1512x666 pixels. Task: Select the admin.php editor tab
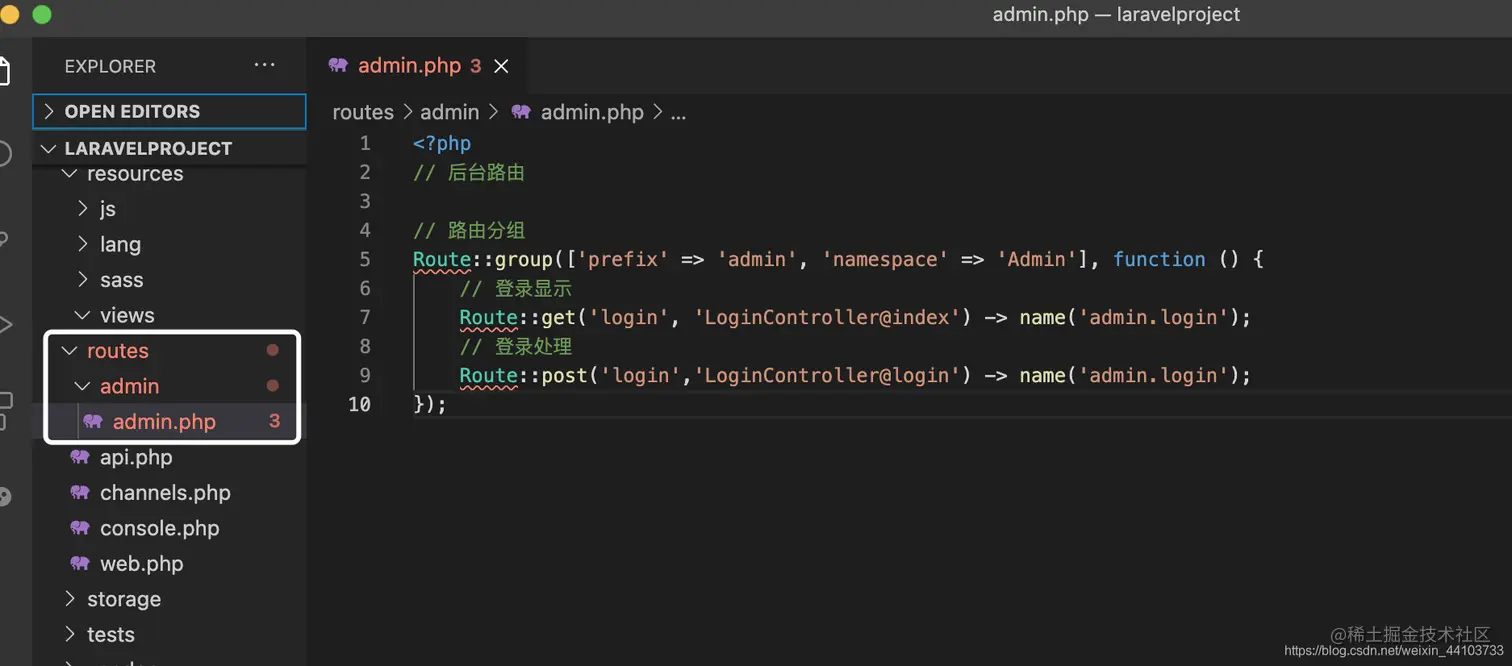(x=418, y=66)
